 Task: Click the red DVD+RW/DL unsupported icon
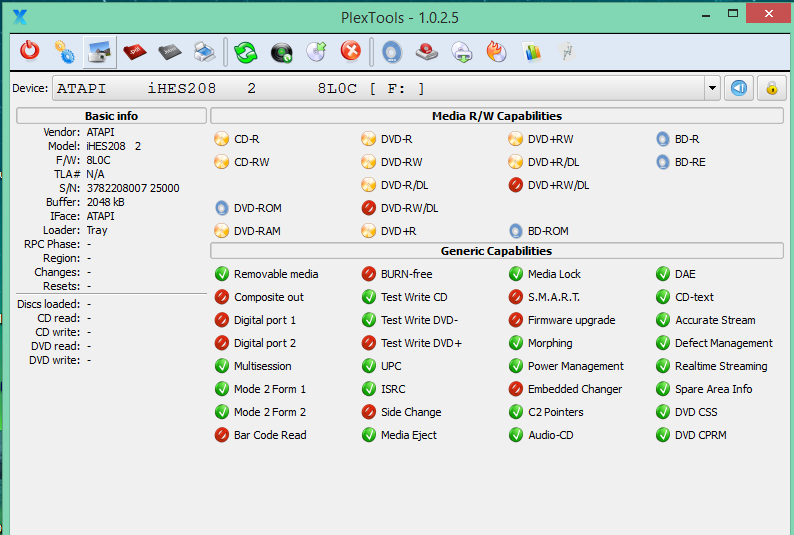pyautogui.click(x=515, y=185)
